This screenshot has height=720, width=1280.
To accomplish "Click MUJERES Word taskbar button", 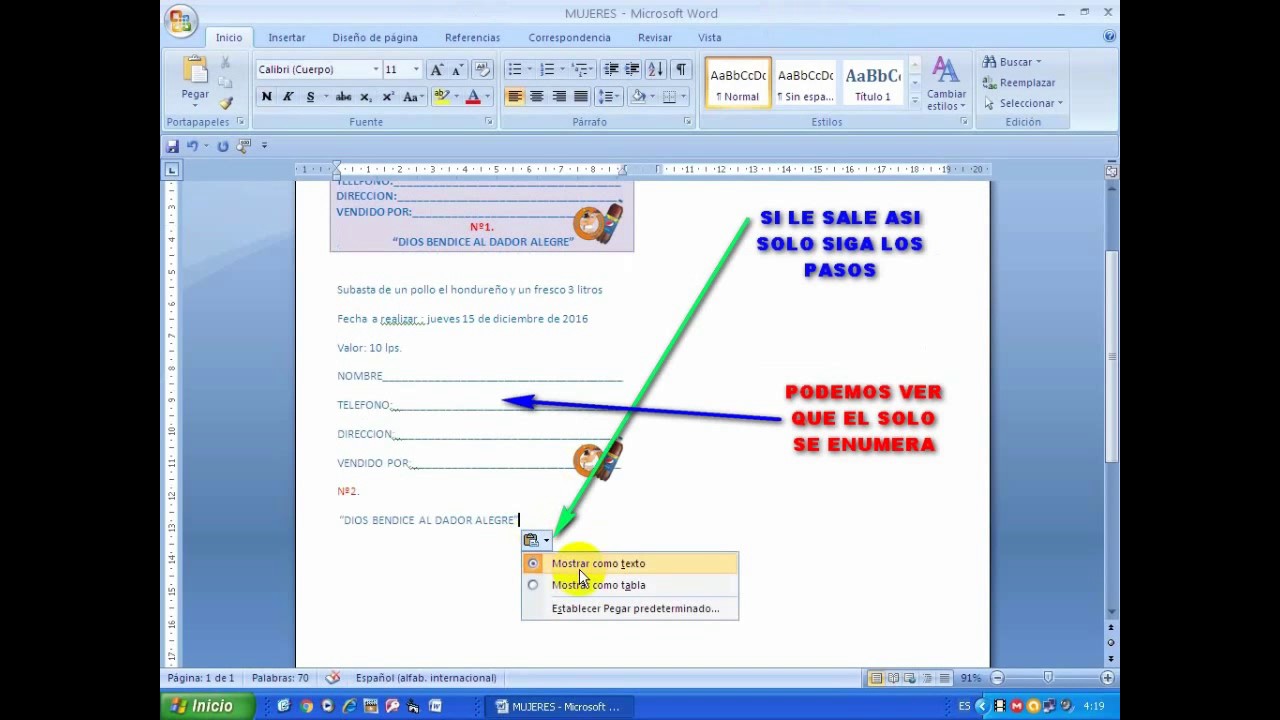I will (x=558, y=707).
